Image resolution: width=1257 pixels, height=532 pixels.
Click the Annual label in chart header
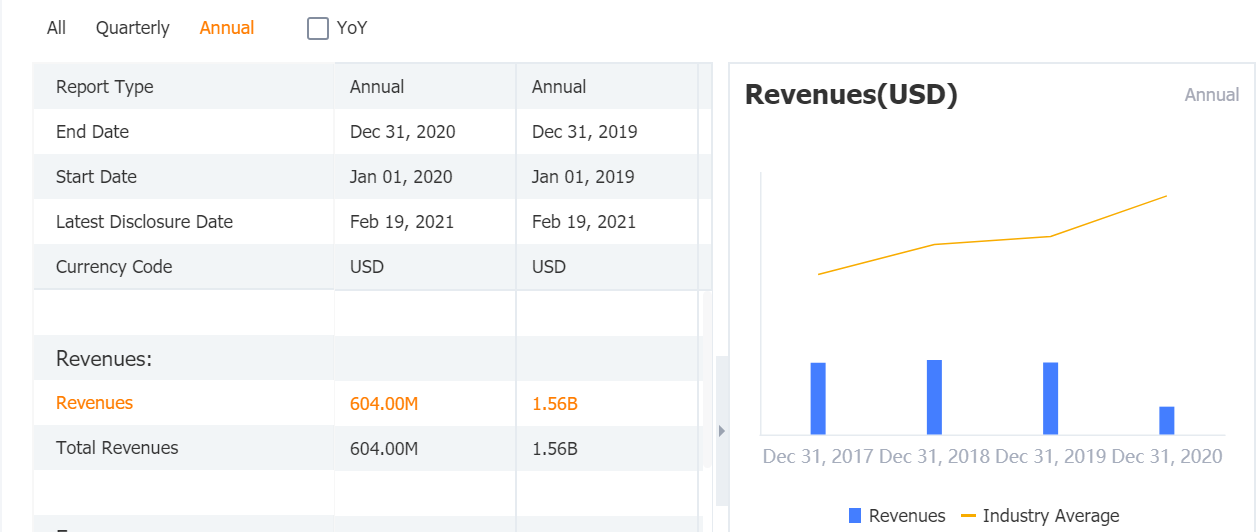(1211, 95)
